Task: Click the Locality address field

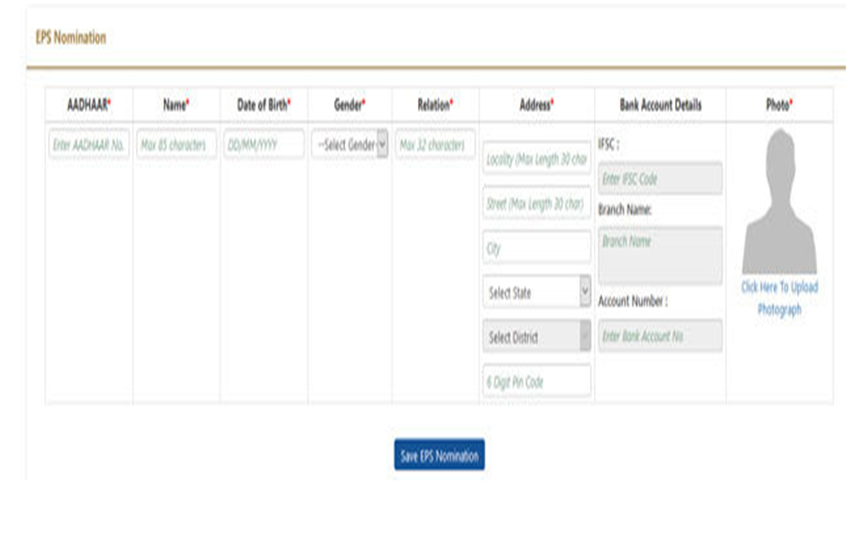Action: 536,159
